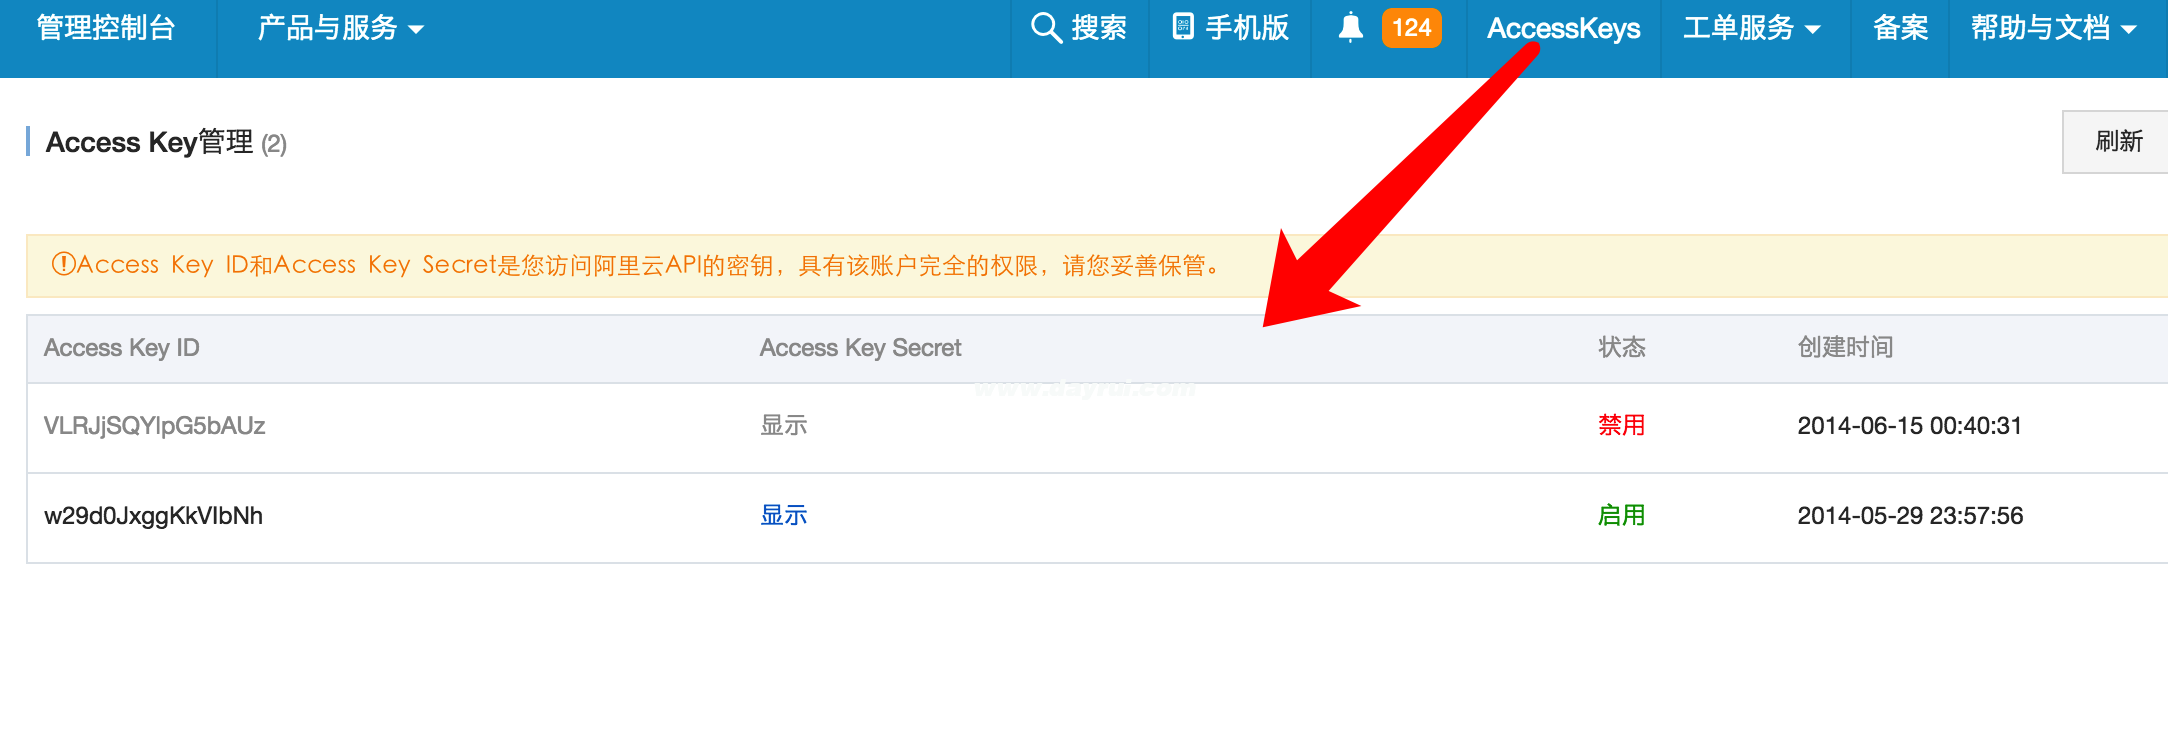Click the notification bell icon
The width and height of the screenshot is (2168, 738).
tap(1350, 27)
